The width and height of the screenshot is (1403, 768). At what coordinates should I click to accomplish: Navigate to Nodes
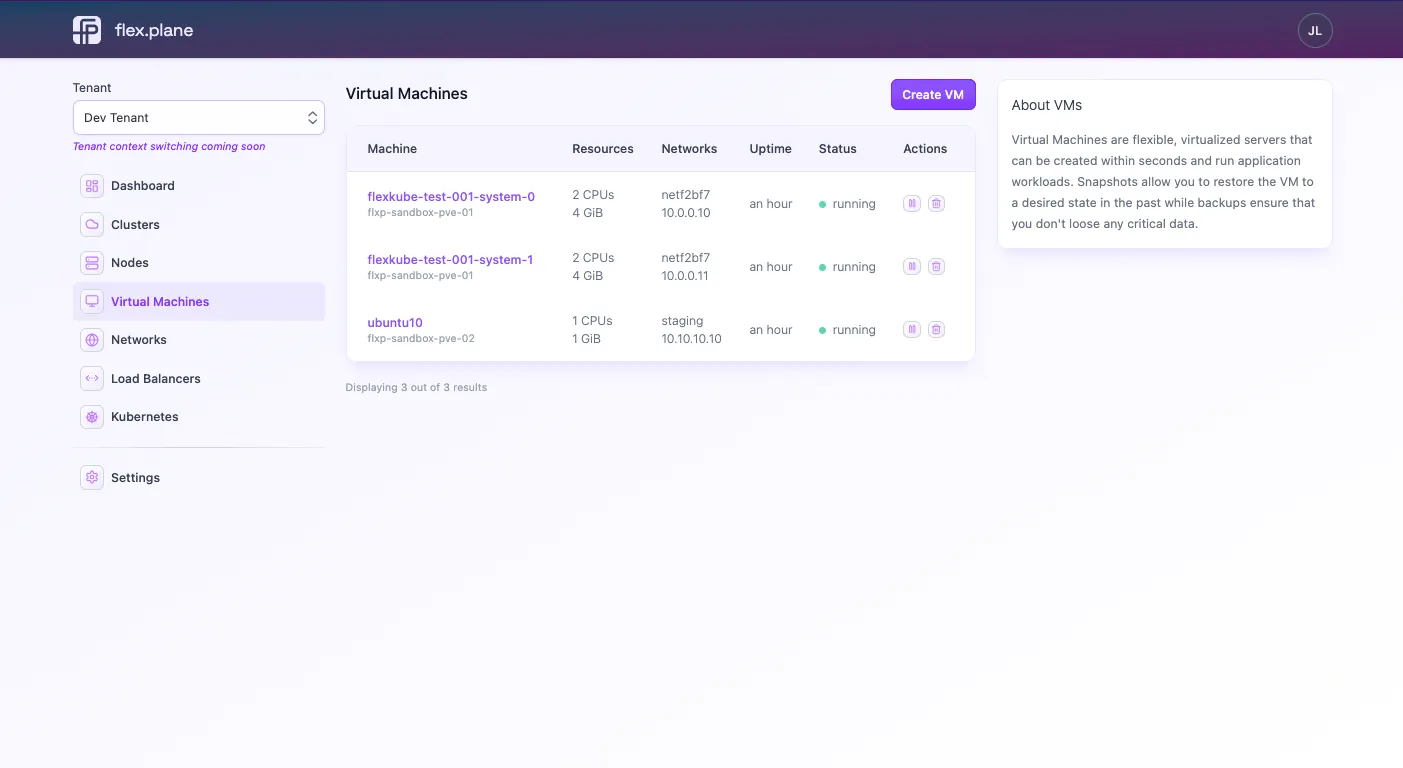tap(199, 263)
